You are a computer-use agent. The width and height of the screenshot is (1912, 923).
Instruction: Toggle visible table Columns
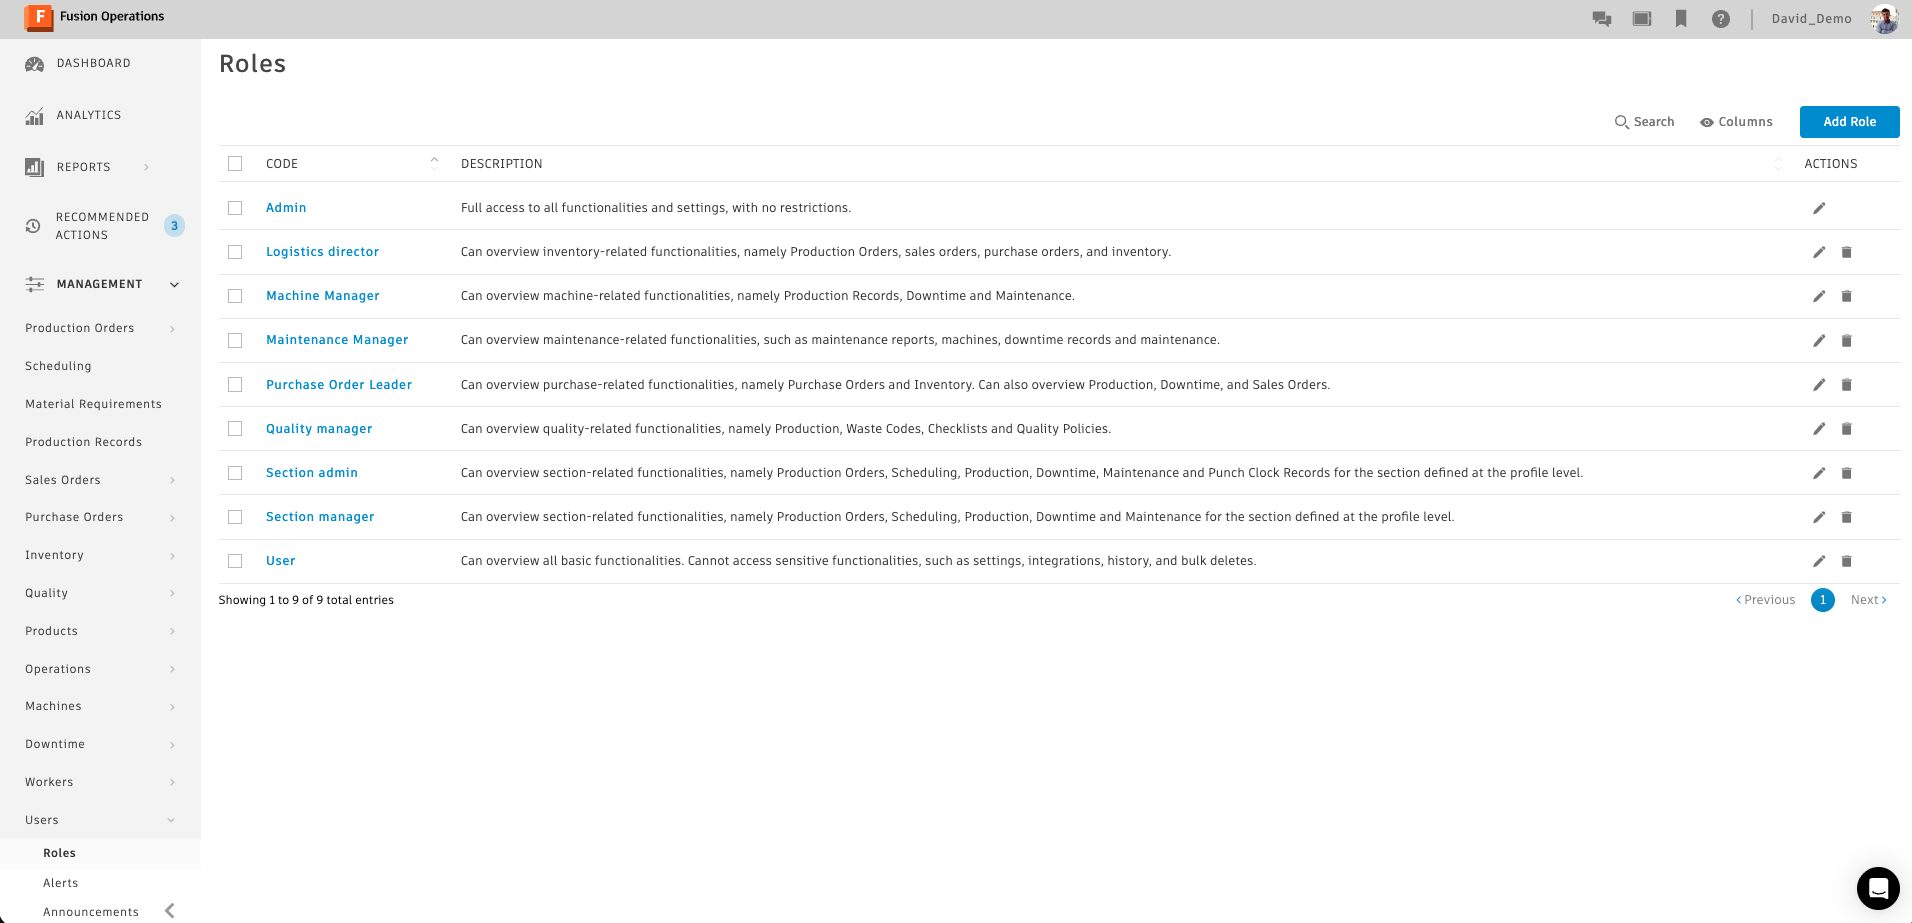coord(1736,122)
